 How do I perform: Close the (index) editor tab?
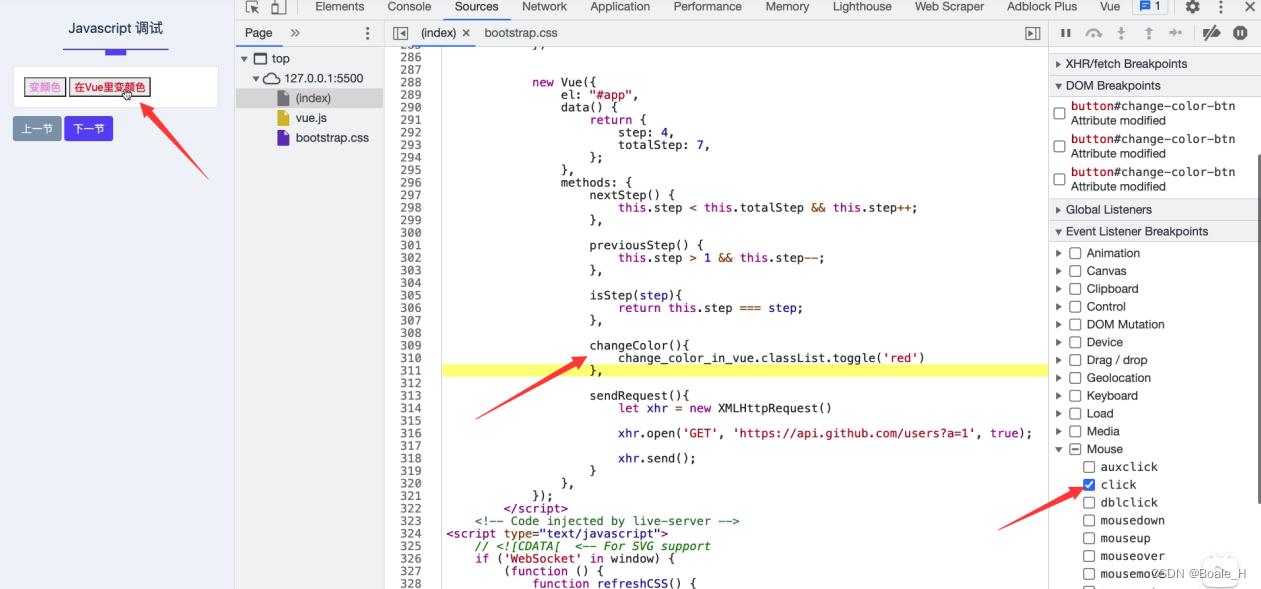(466, 33)
